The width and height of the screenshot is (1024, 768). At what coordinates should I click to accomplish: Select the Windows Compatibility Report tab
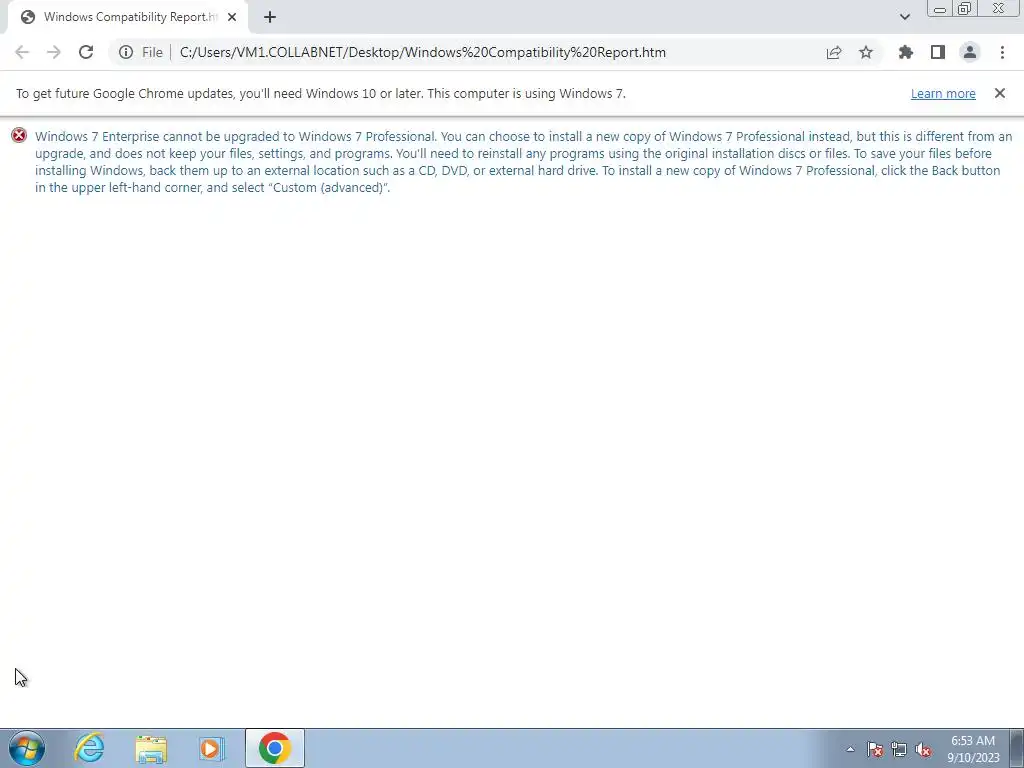[x=127, y=17]
